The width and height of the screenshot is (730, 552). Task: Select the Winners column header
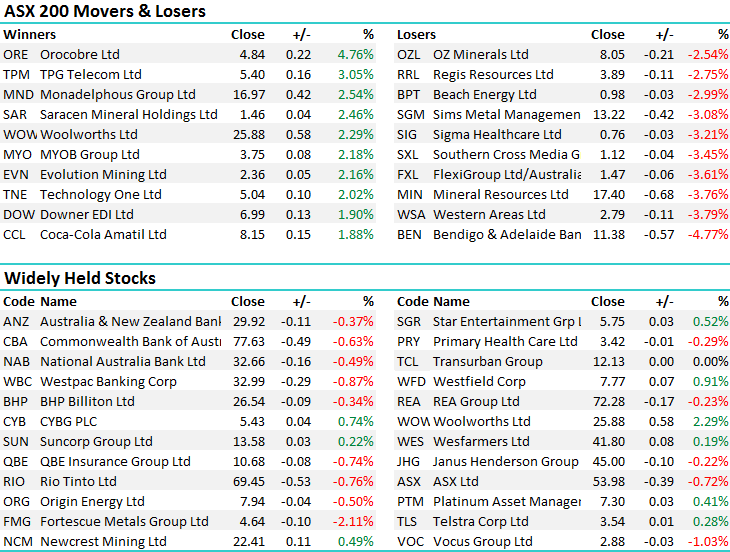point(30,34)
